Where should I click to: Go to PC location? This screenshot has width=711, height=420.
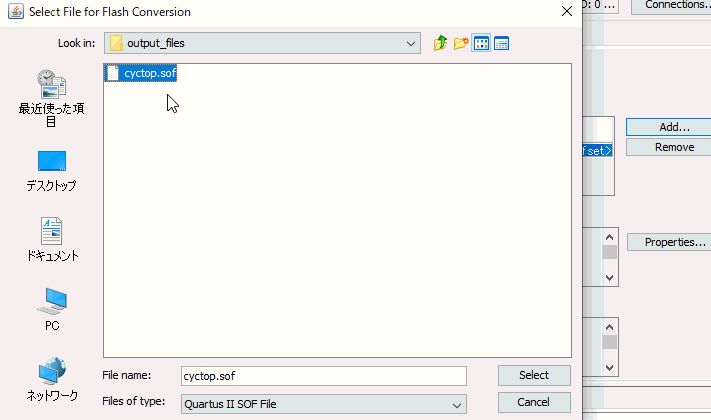point(52,309)
